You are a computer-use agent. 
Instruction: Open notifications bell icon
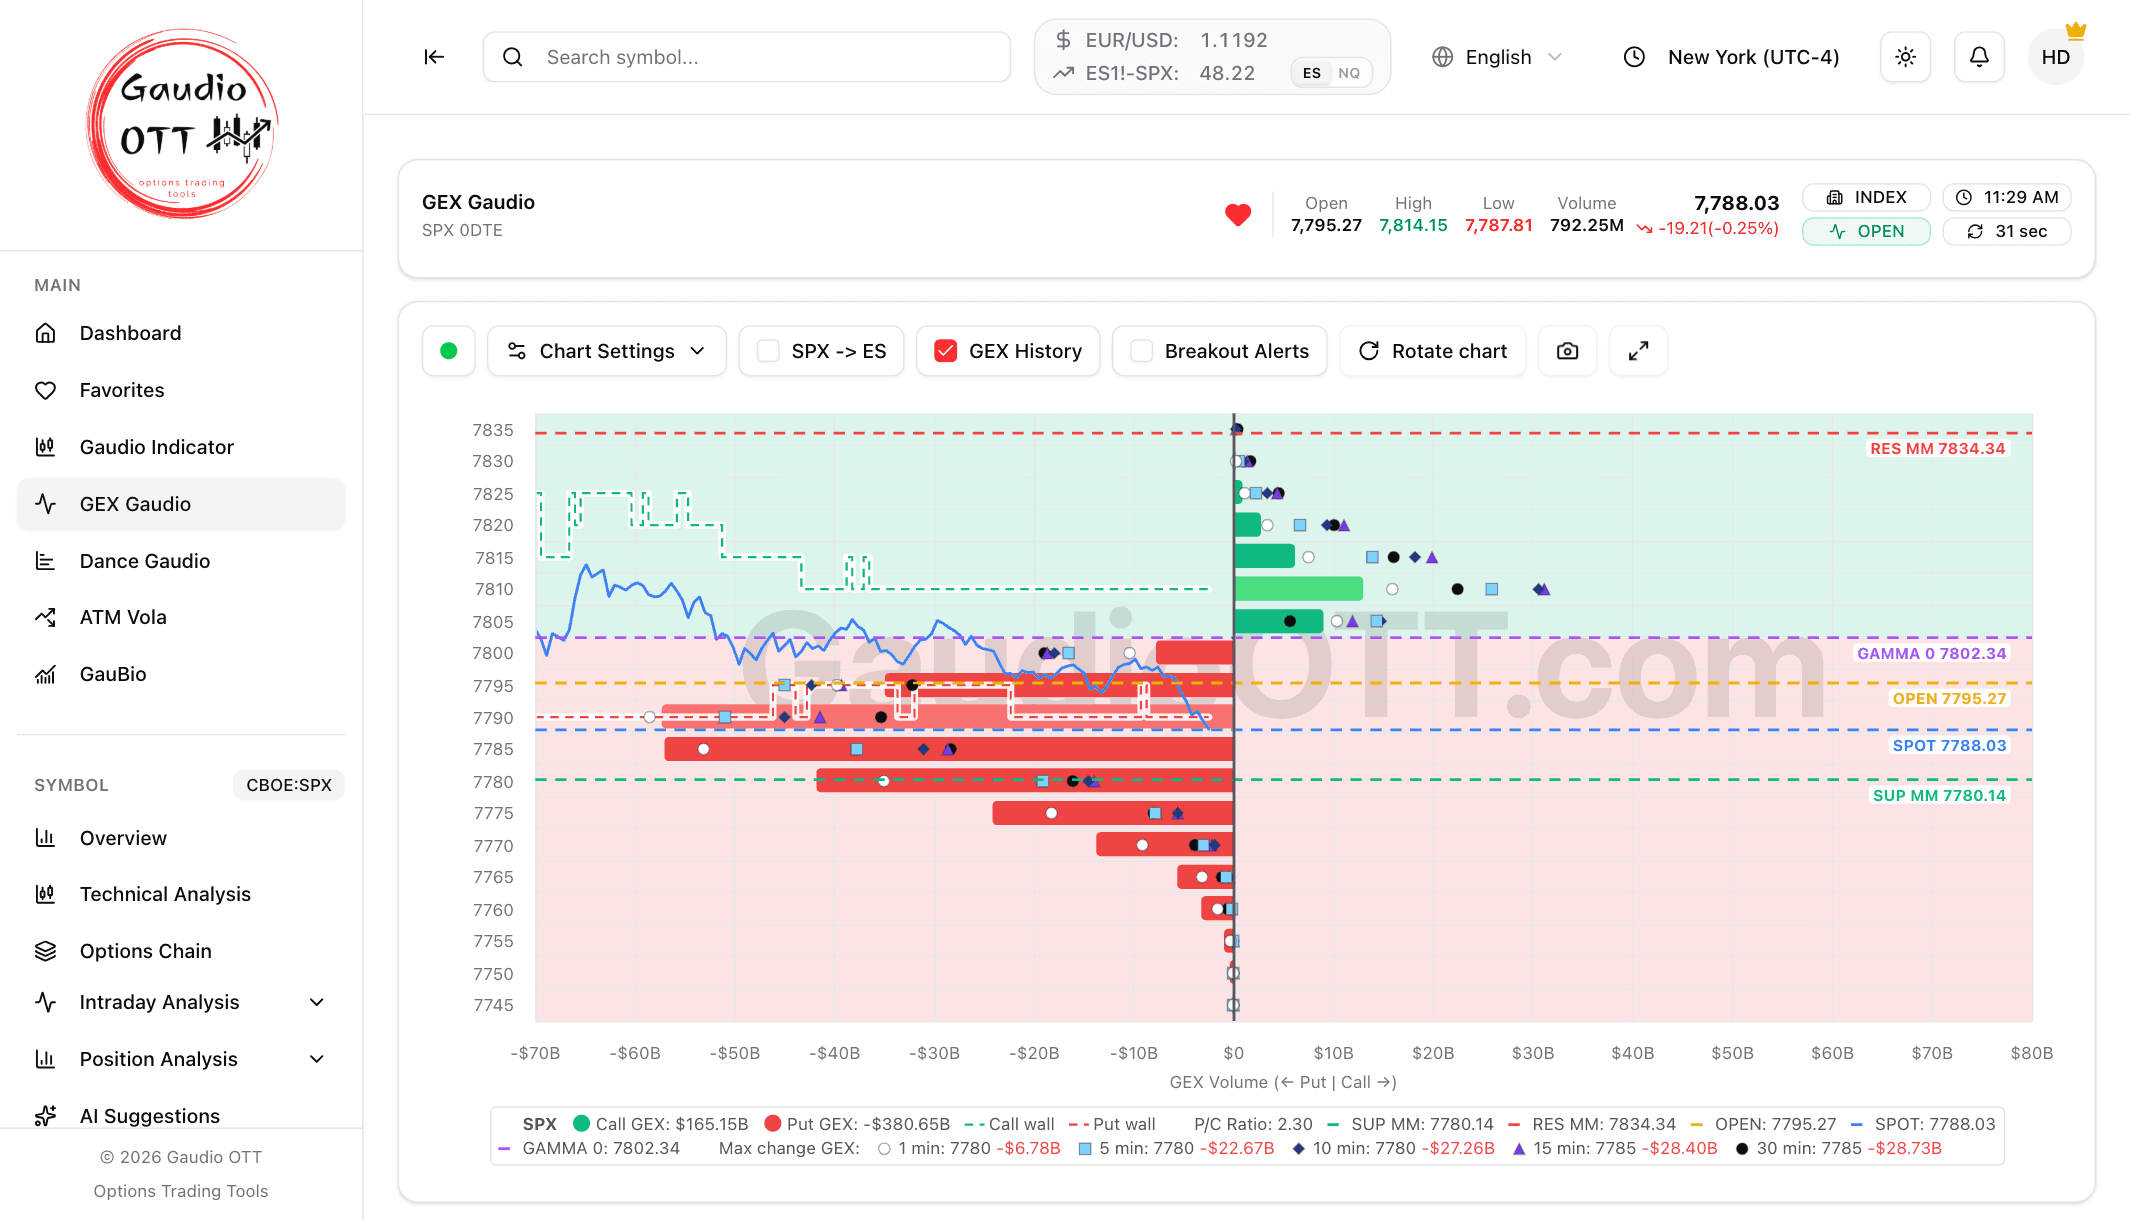click(1979, 57)
